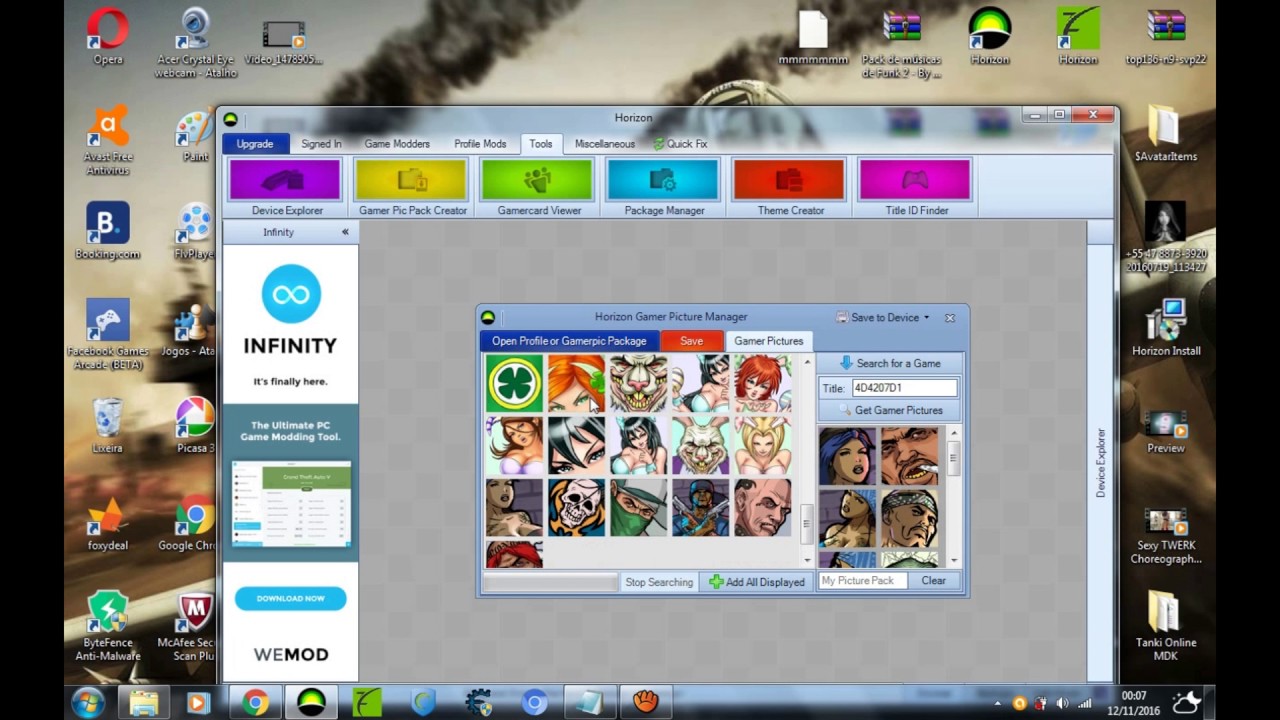Show hidden system tray icons
This screenshot has width=1280, height=720.
coord(996,703)
